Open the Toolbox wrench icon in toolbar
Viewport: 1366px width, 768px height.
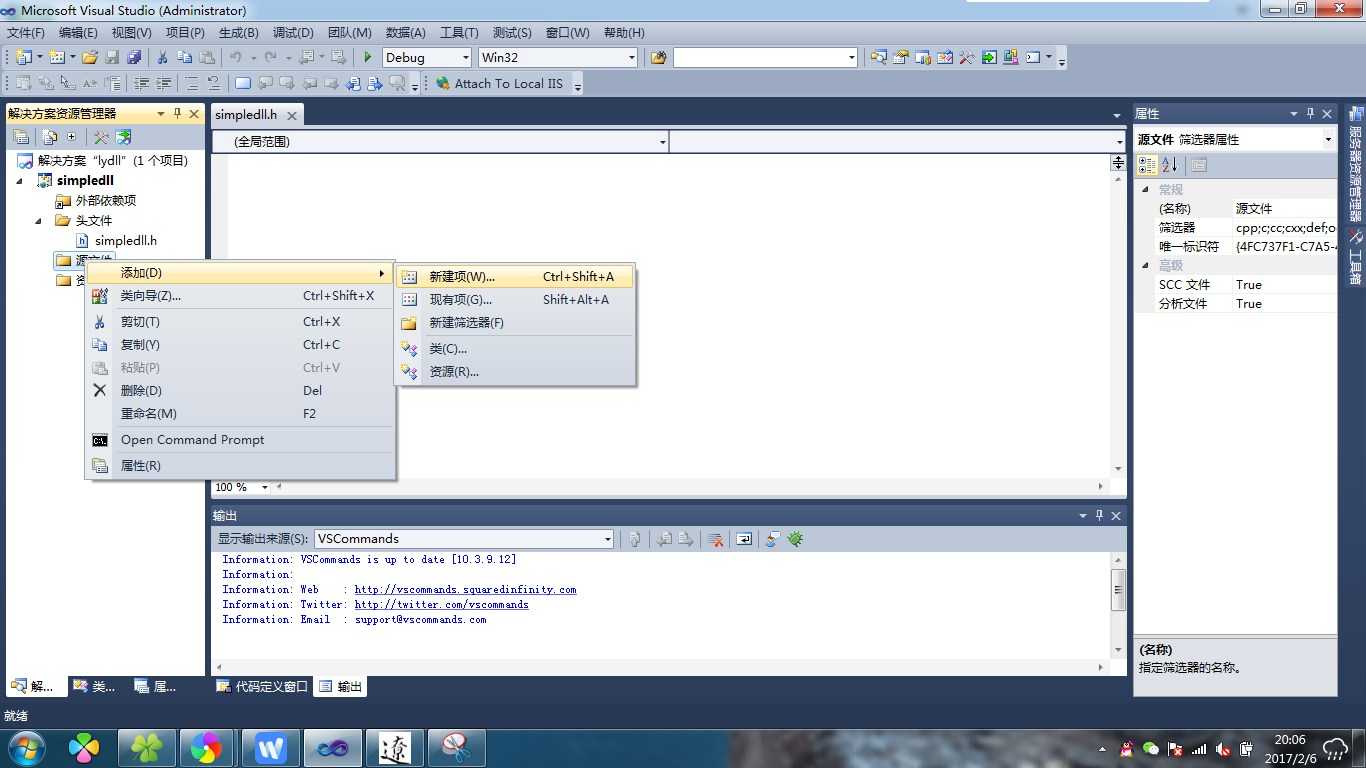coord(967,57)
